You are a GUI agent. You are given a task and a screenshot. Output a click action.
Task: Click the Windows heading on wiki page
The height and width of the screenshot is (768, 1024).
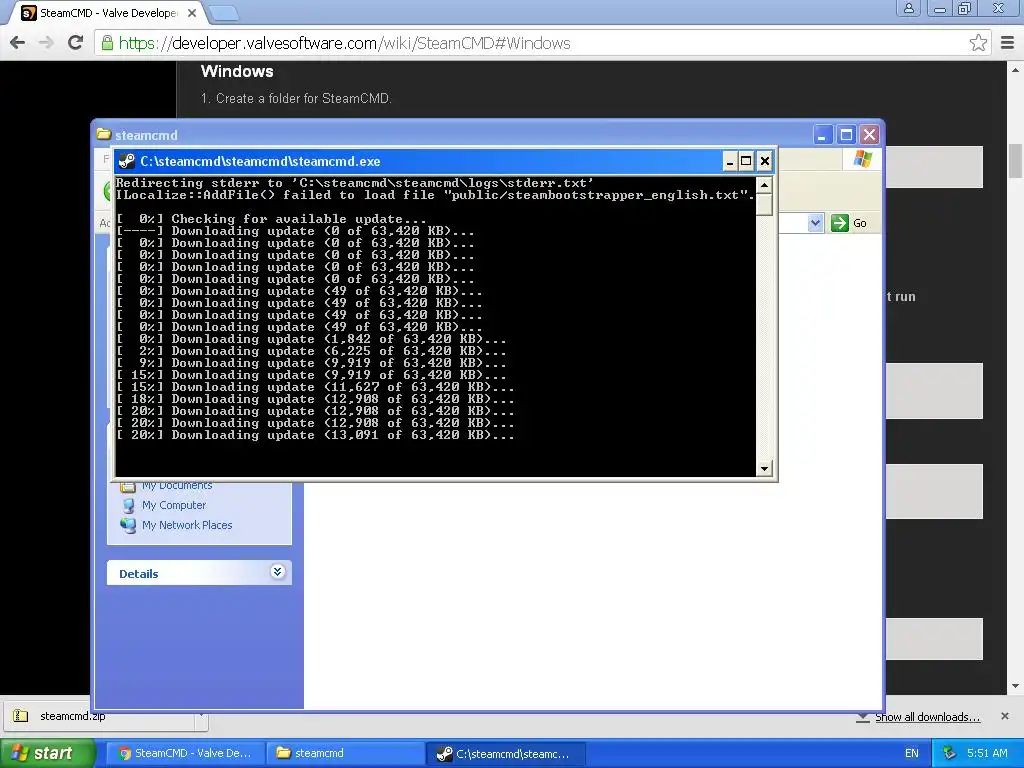[x=237, y=71]
